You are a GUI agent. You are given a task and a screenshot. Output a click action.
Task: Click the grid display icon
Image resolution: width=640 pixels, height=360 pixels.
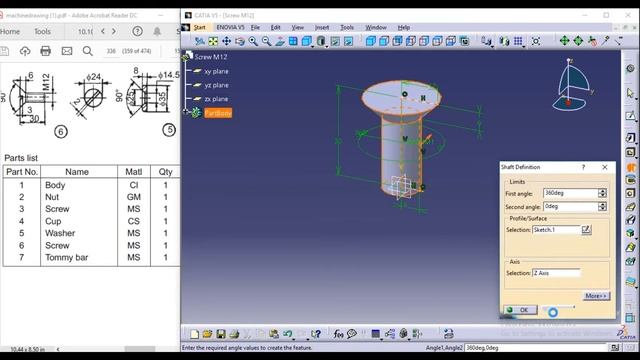pyautogui.click(x=518, y=41)
